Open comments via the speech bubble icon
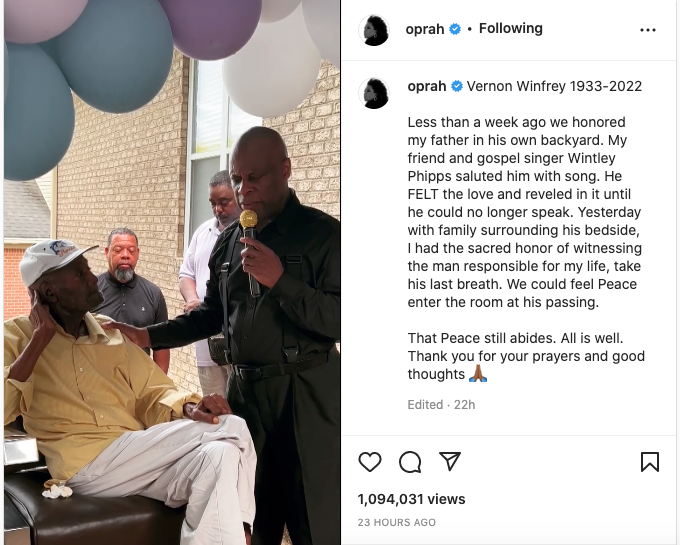 click(x=410, y=462)
